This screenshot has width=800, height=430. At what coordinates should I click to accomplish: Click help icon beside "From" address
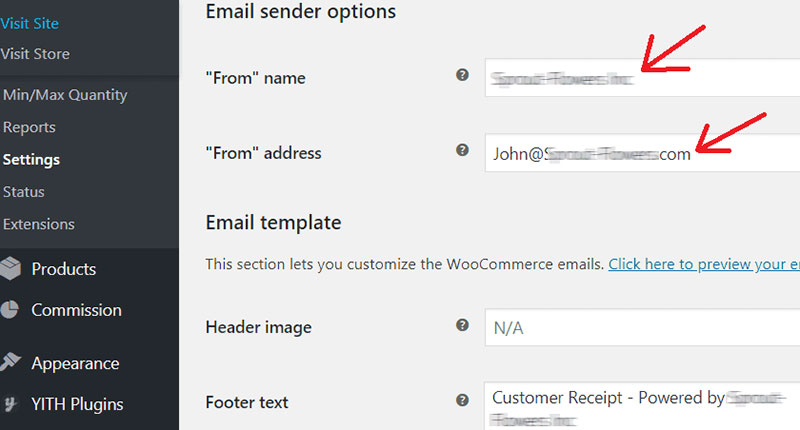coord(462,150)
